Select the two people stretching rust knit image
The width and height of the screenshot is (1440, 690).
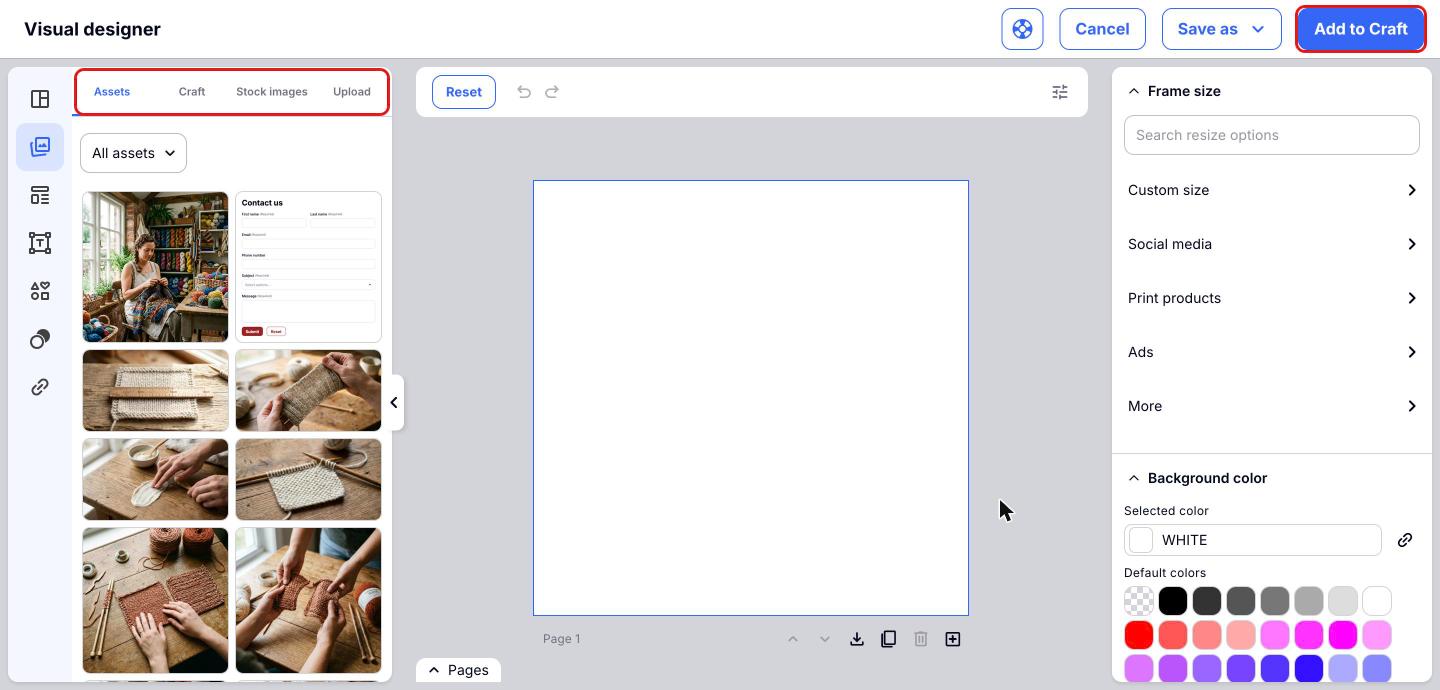(x=308, y=600)
